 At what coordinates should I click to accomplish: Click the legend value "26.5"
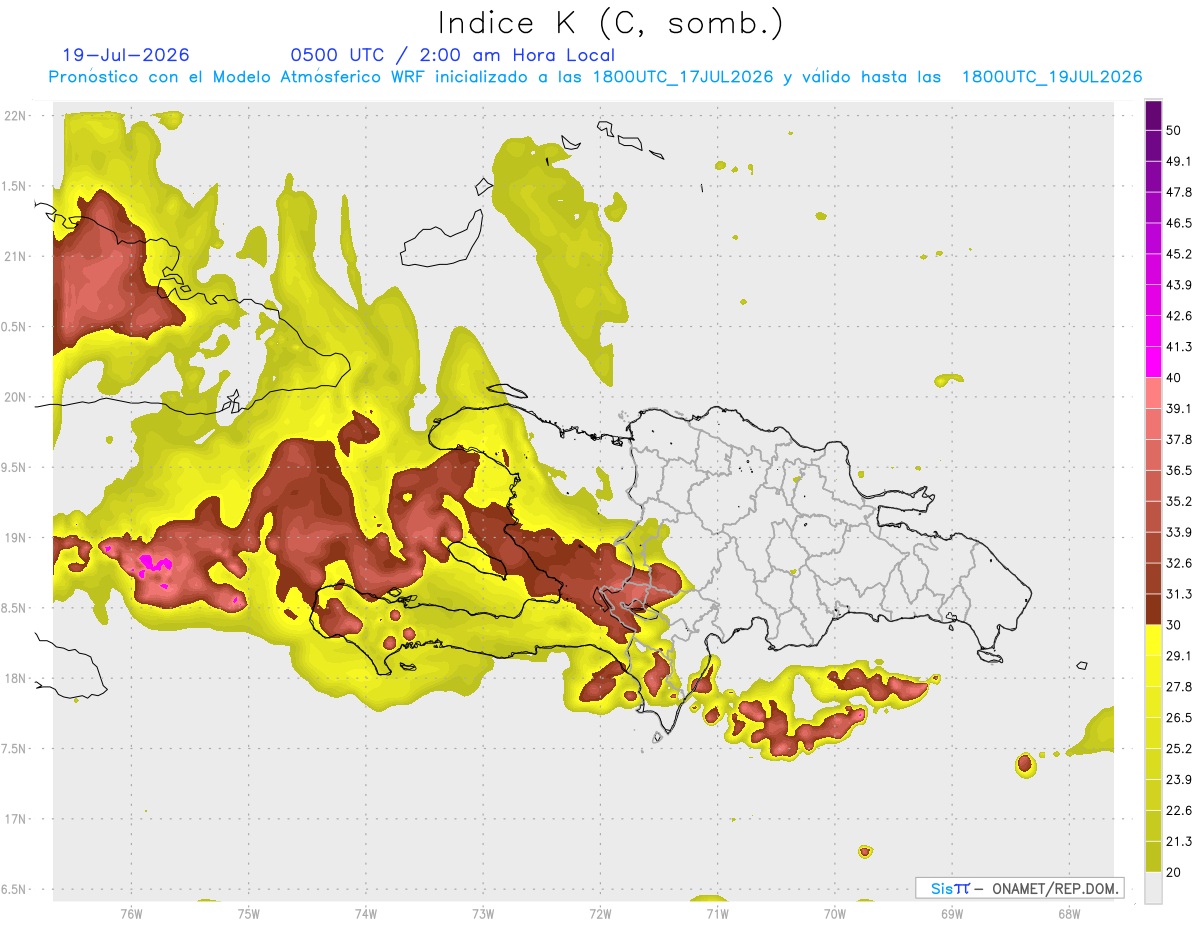pos(1179,718)
